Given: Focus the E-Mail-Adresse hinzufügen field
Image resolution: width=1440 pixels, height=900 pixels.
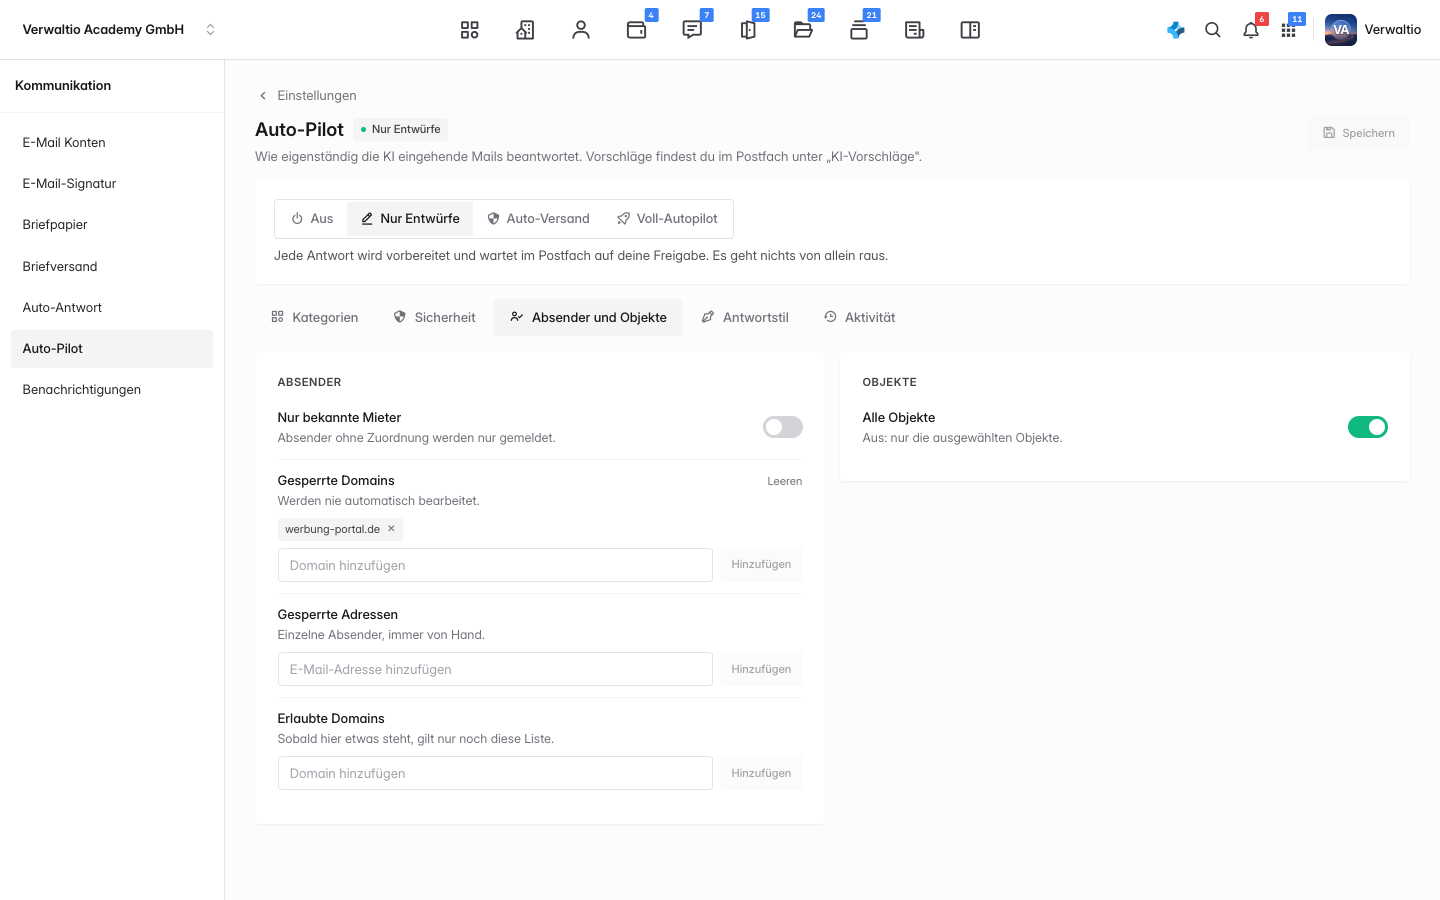Looking at the screenshot, I should [x=495, y=669].
